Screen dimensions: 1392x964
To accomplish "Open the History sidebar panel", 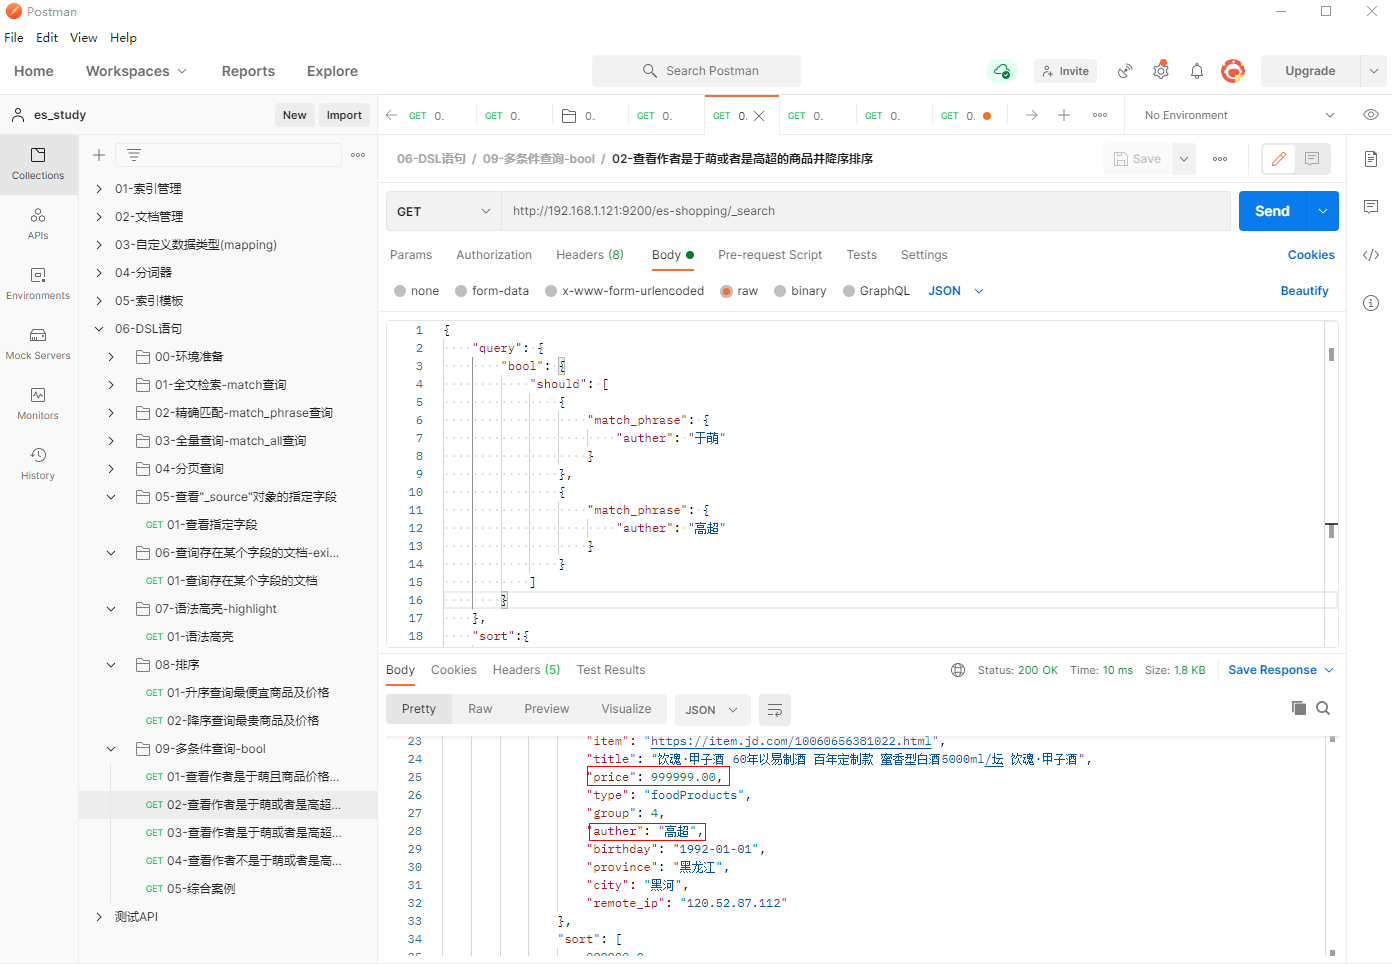I will coord(38,463).
